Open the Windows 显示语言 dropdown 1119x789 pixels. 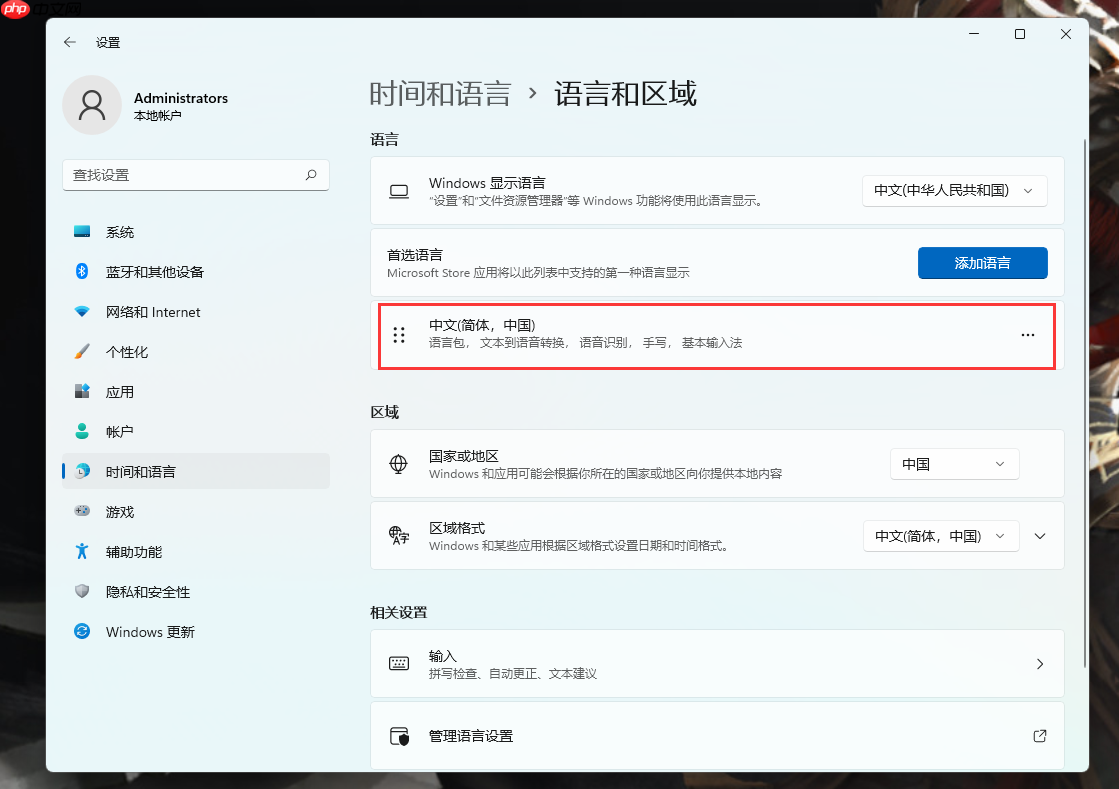click(954, 190)
